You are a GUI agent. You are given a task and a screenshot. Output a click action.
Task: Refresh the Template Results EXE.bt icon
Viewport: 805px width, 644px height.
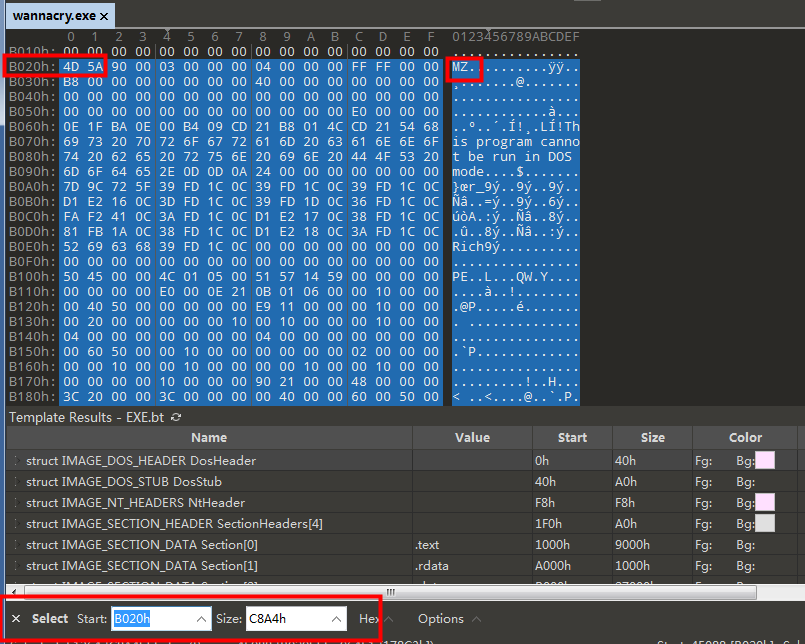click(x=176, y=417)
